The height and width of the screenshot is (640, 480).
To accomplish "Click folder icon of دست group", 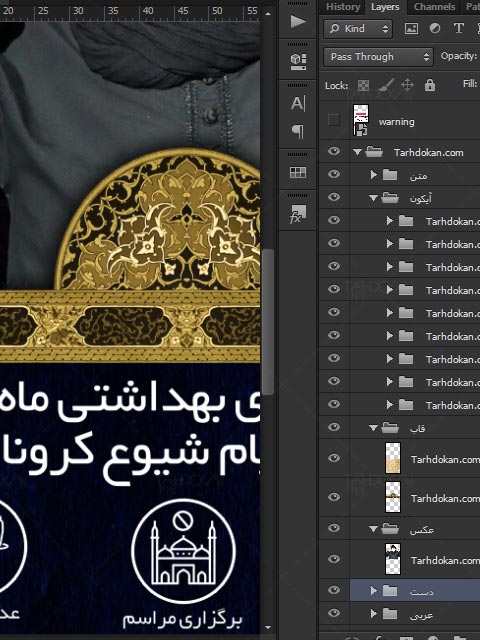I will tap(390, 591).
